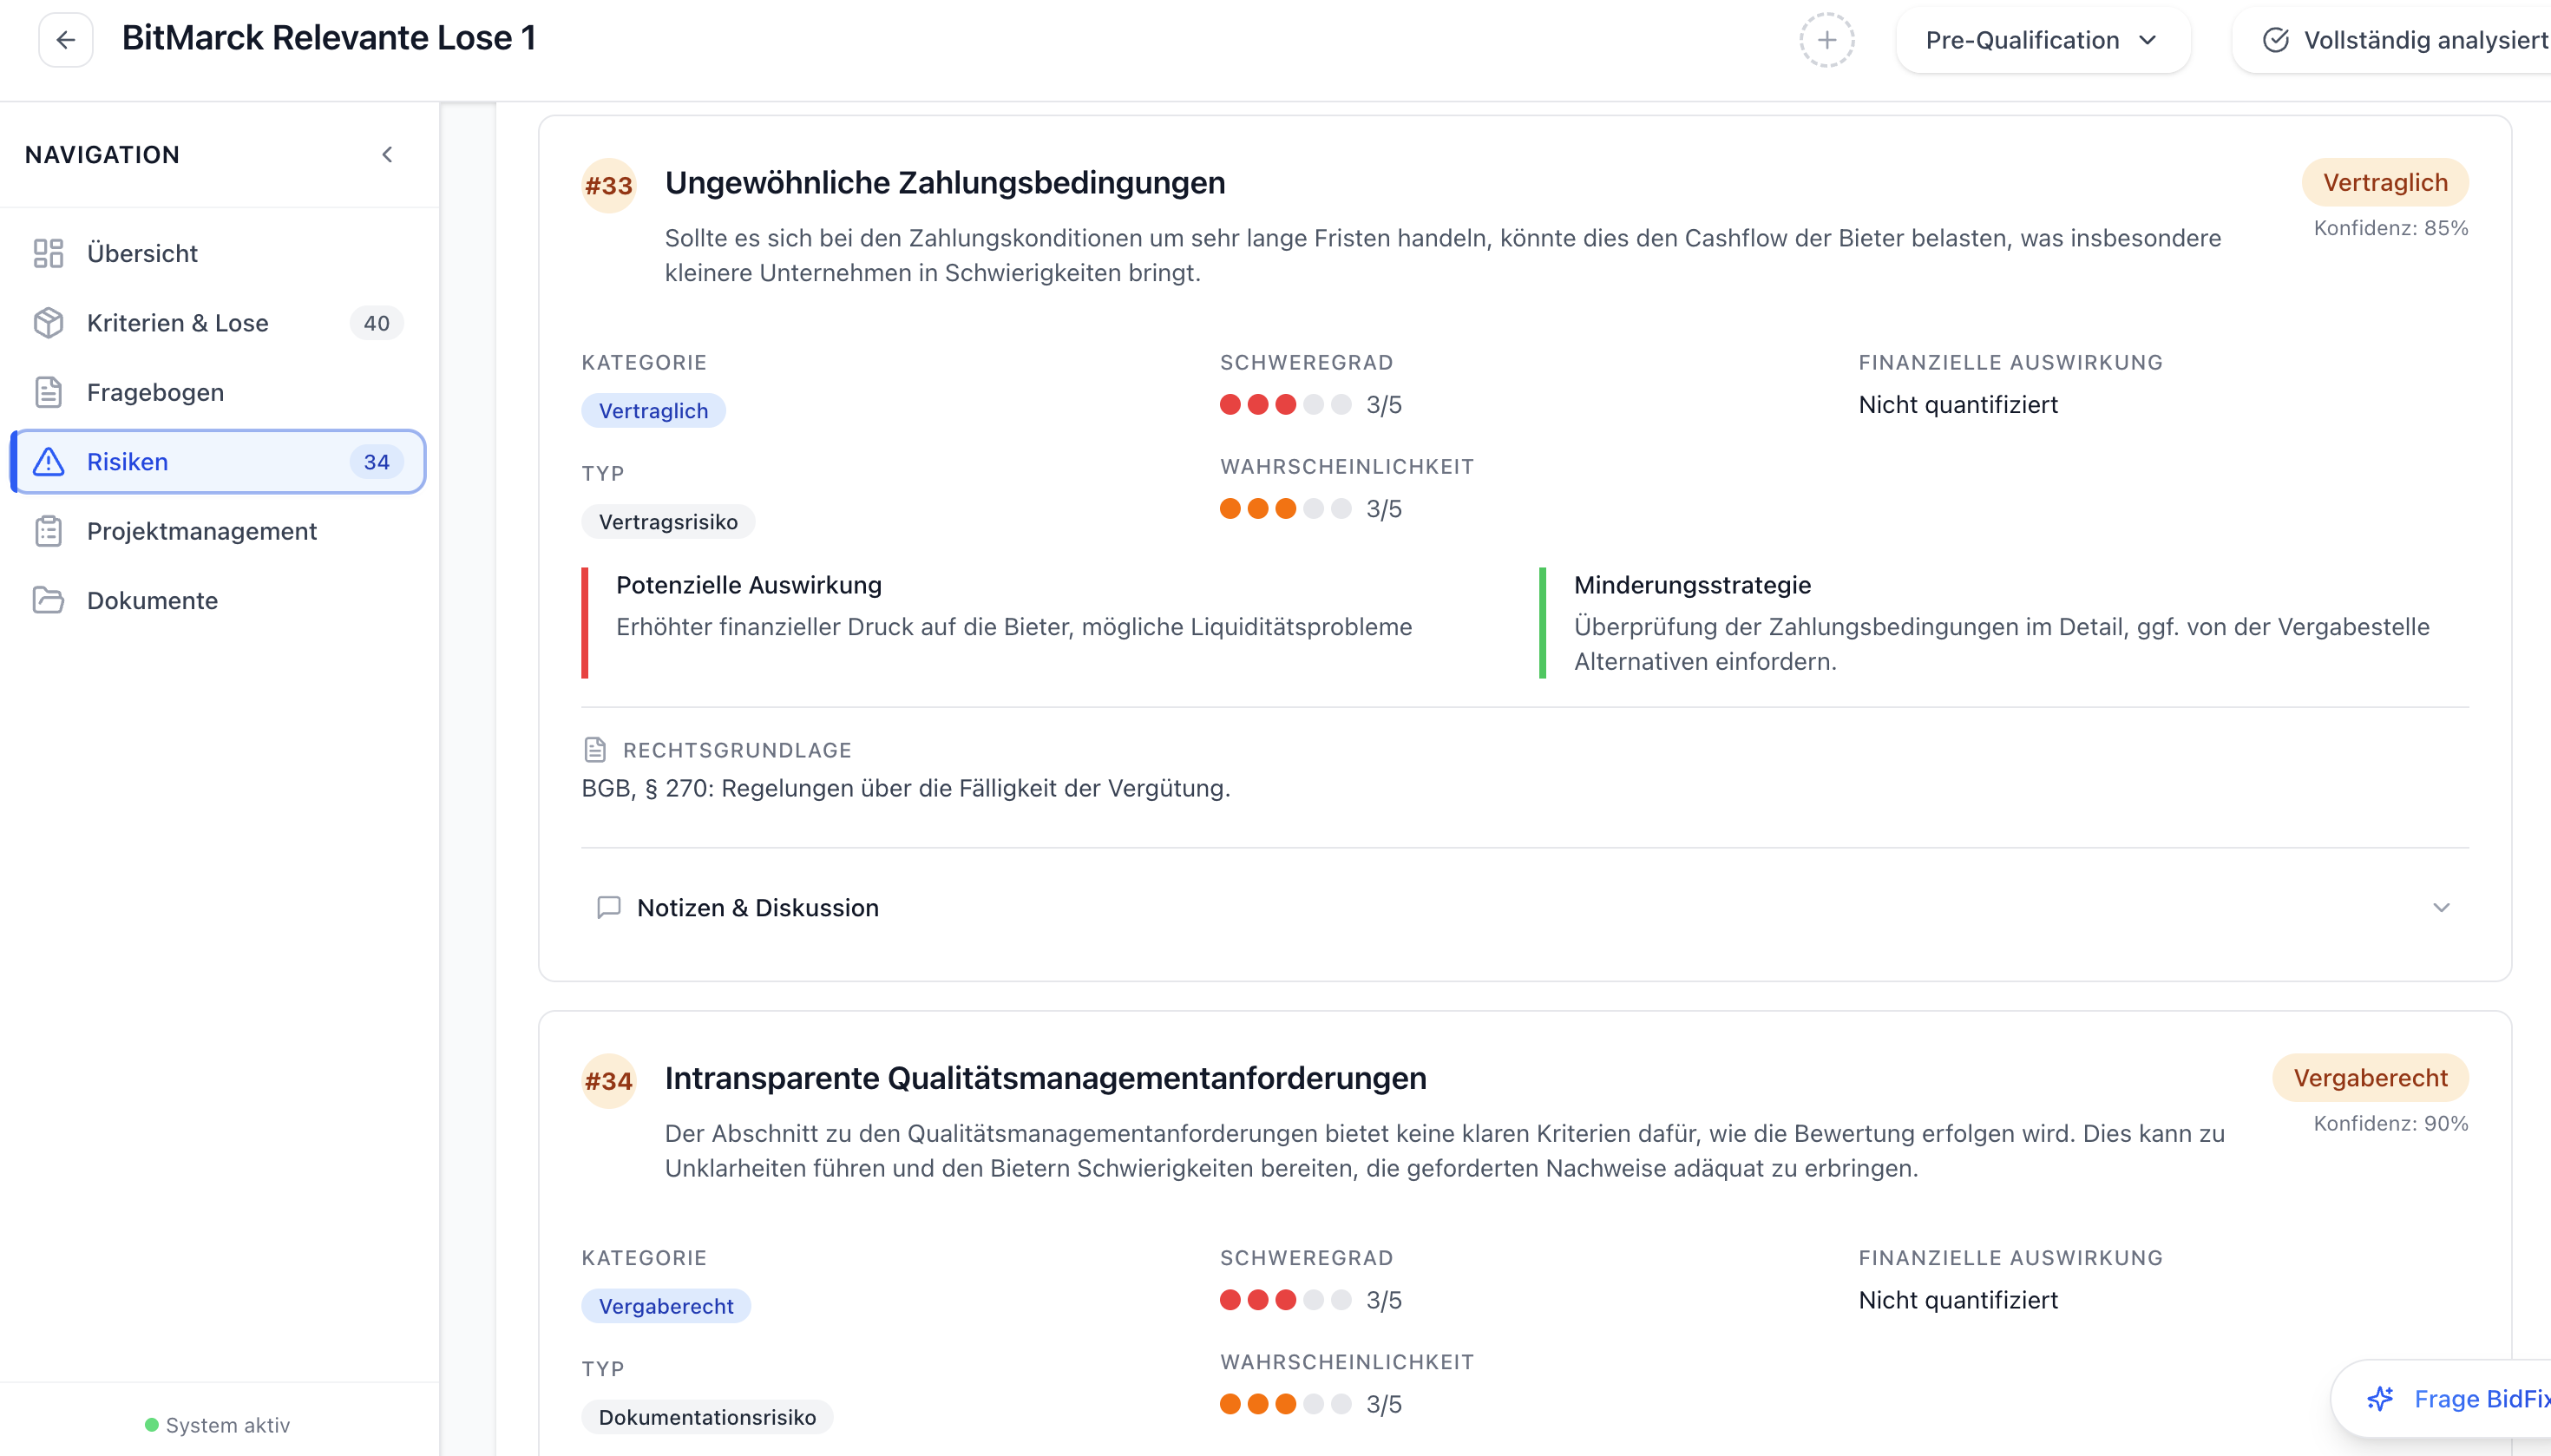Open the Projektmanagement navigation item
The image size is (2551, 1456).
point(202,531)
